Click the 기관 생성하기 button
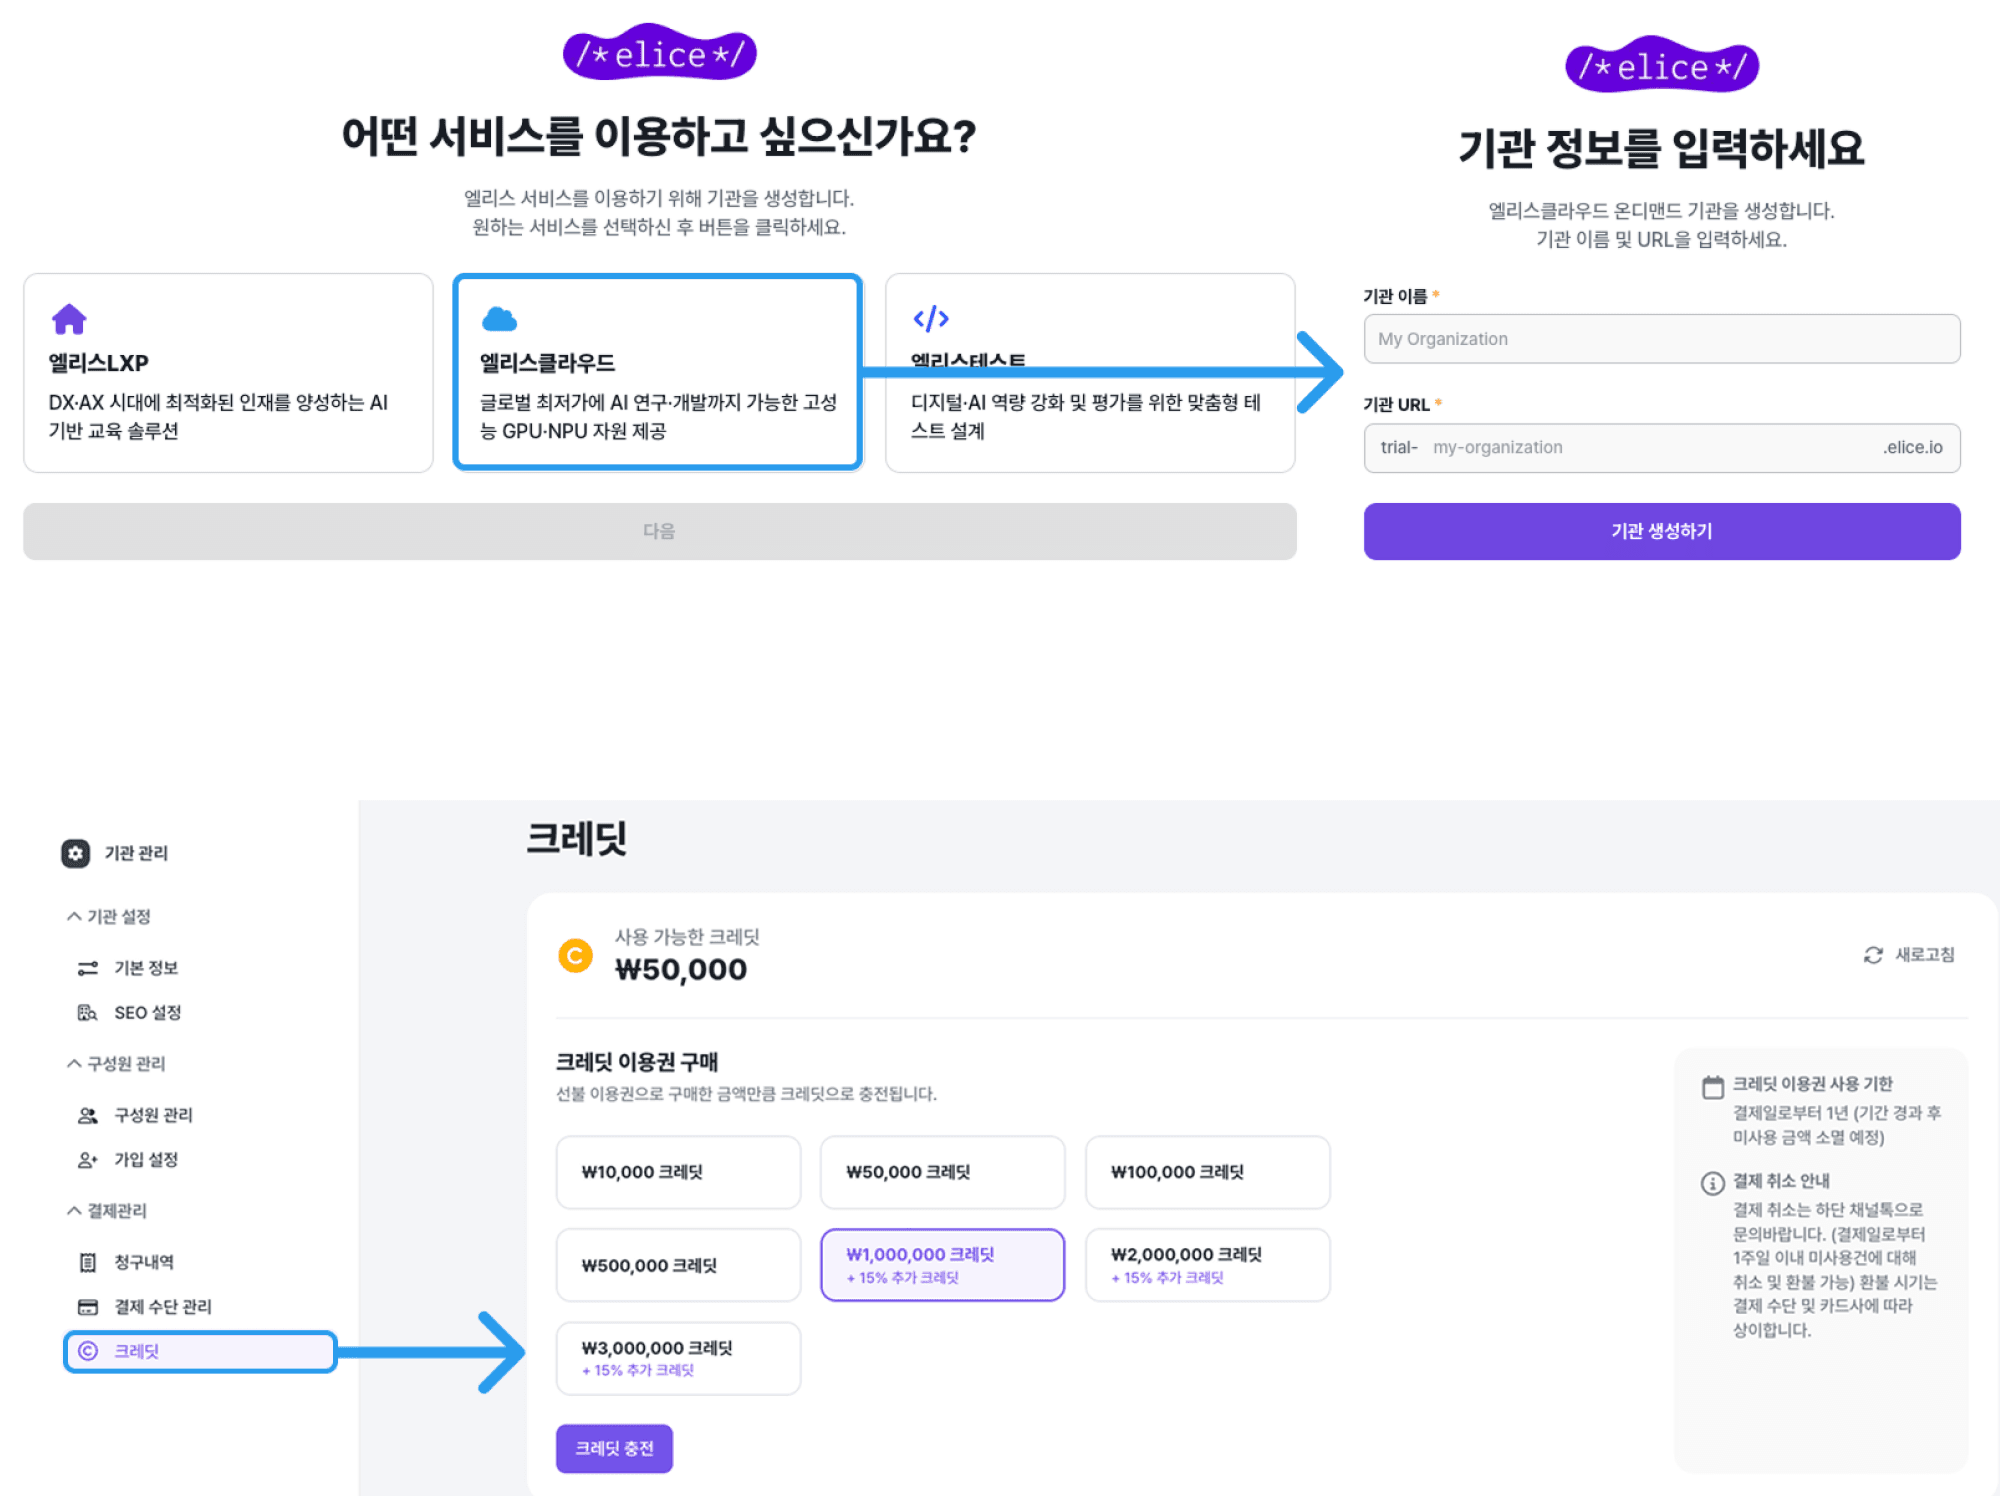2000x1496 pixels. point(1661,531)
